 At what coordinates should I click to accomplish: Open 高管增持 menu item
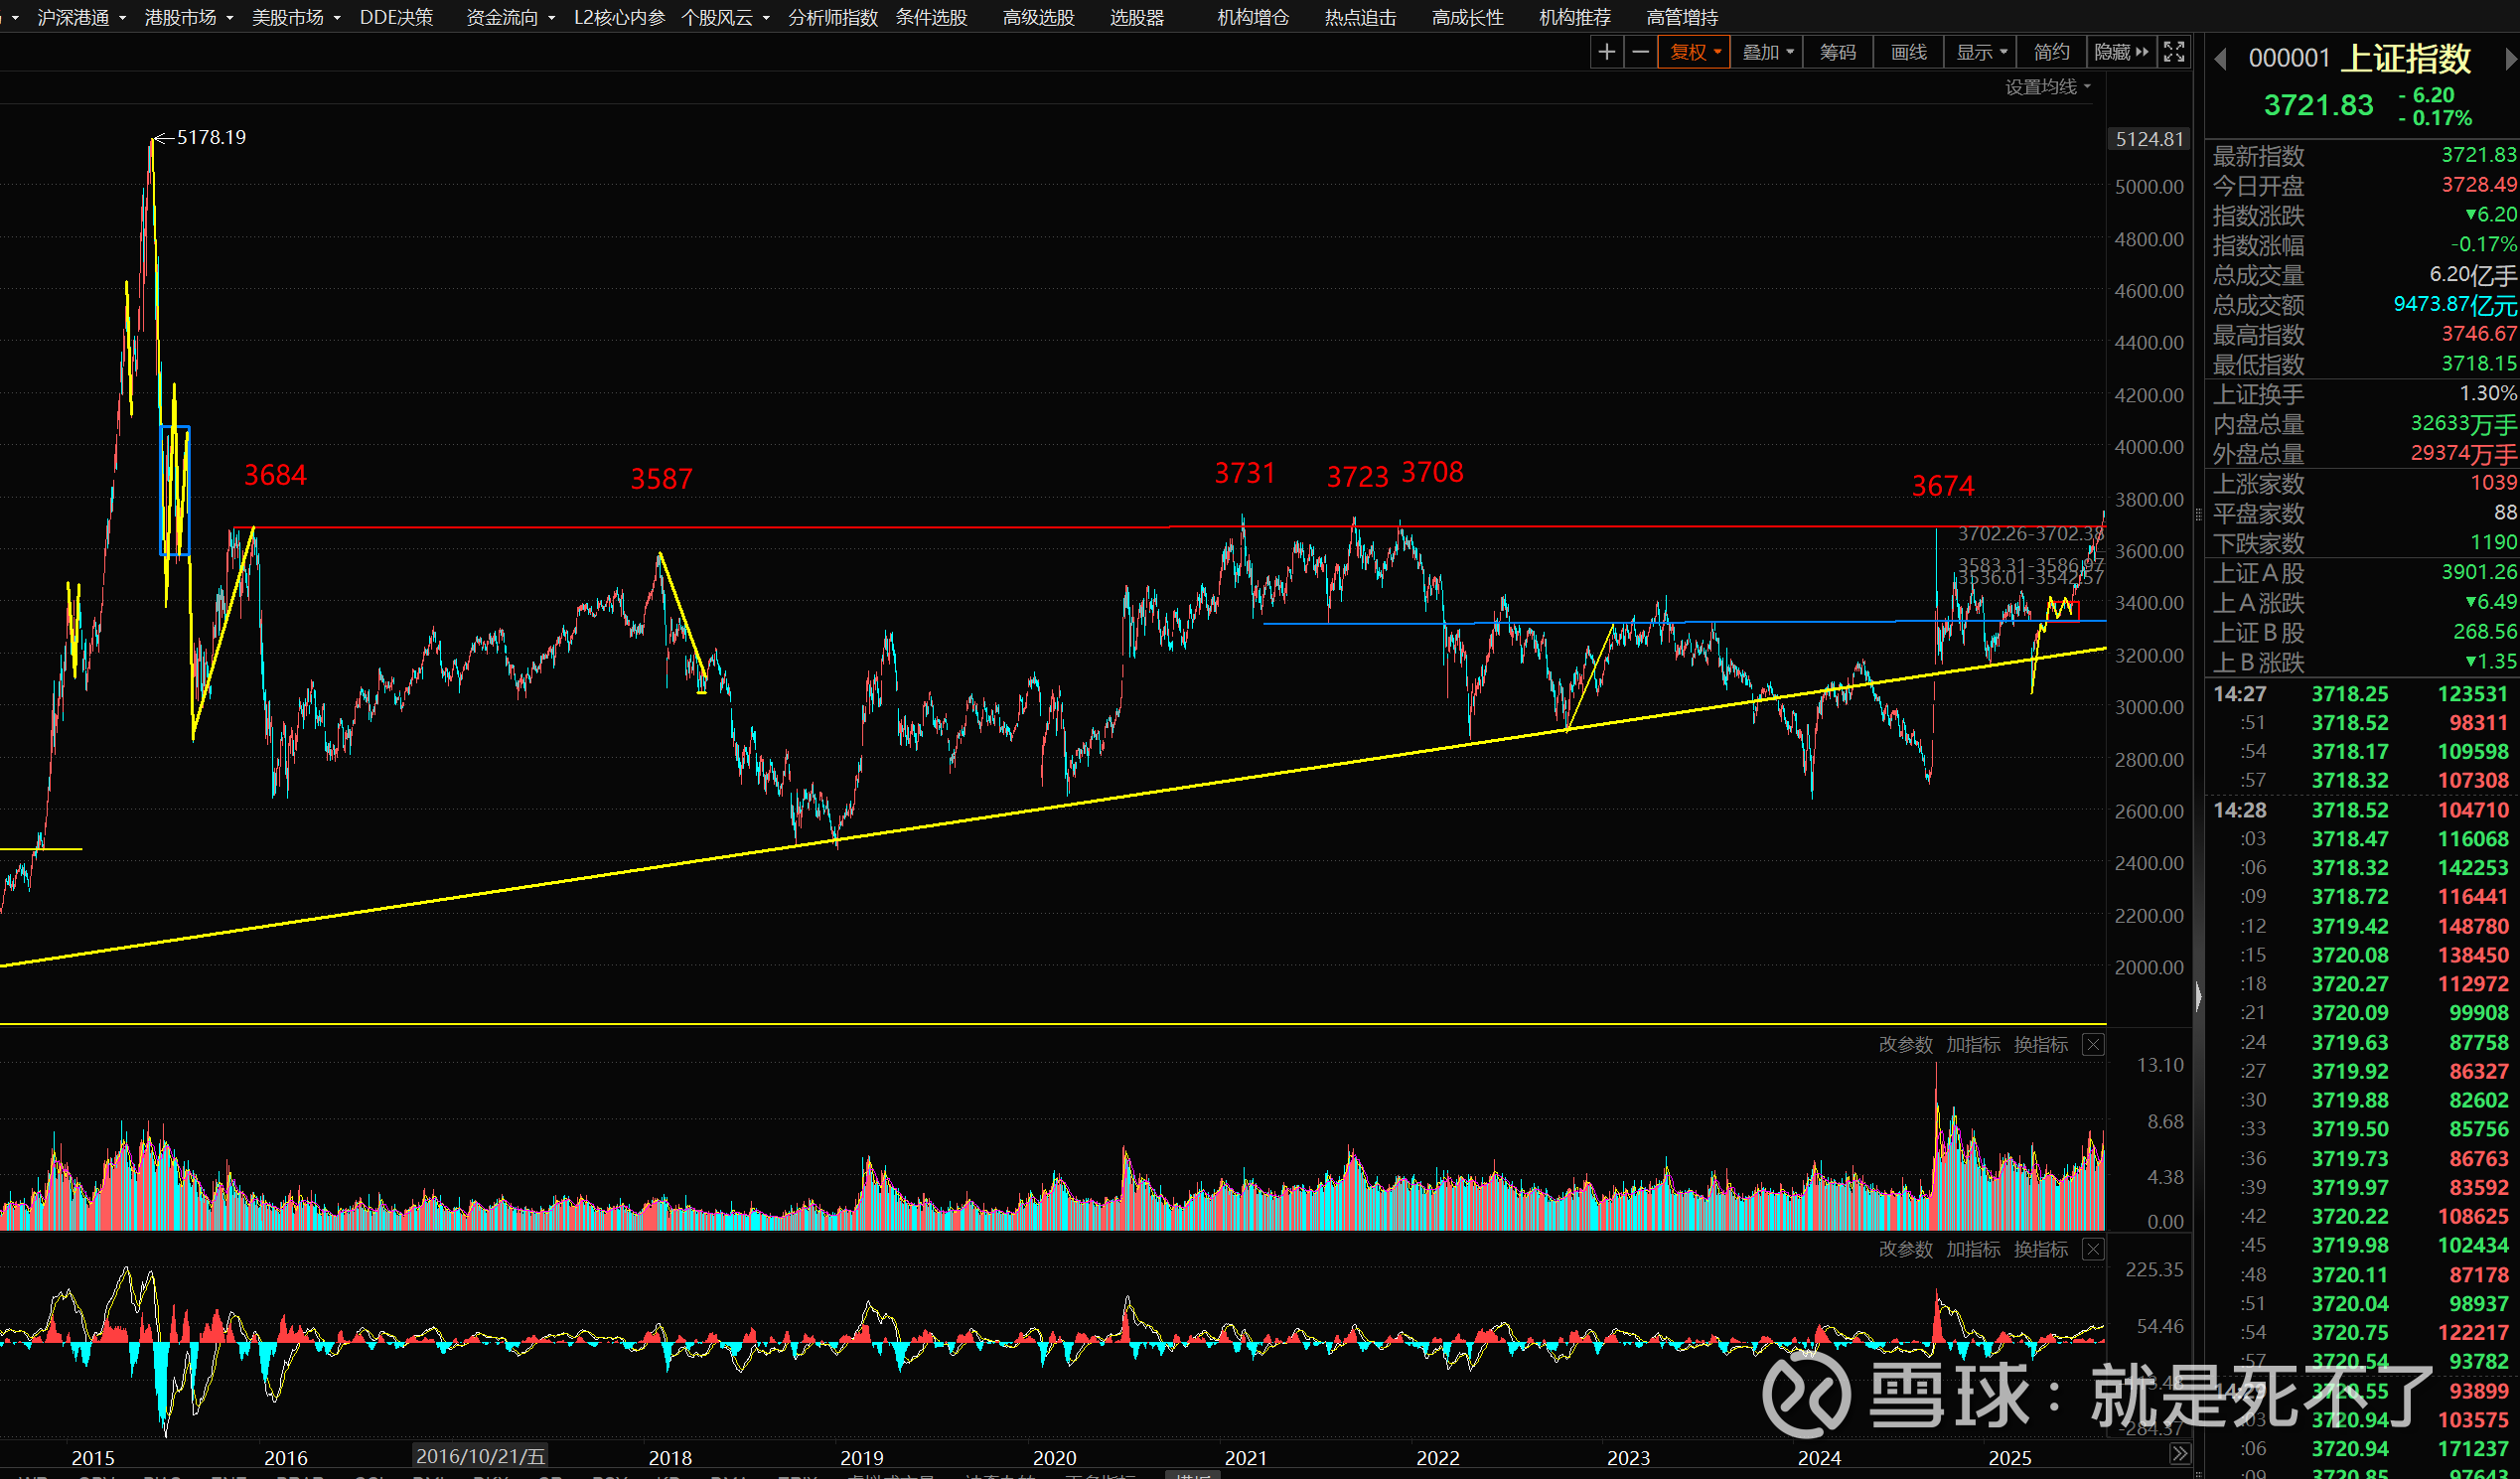click(1682, 17)
